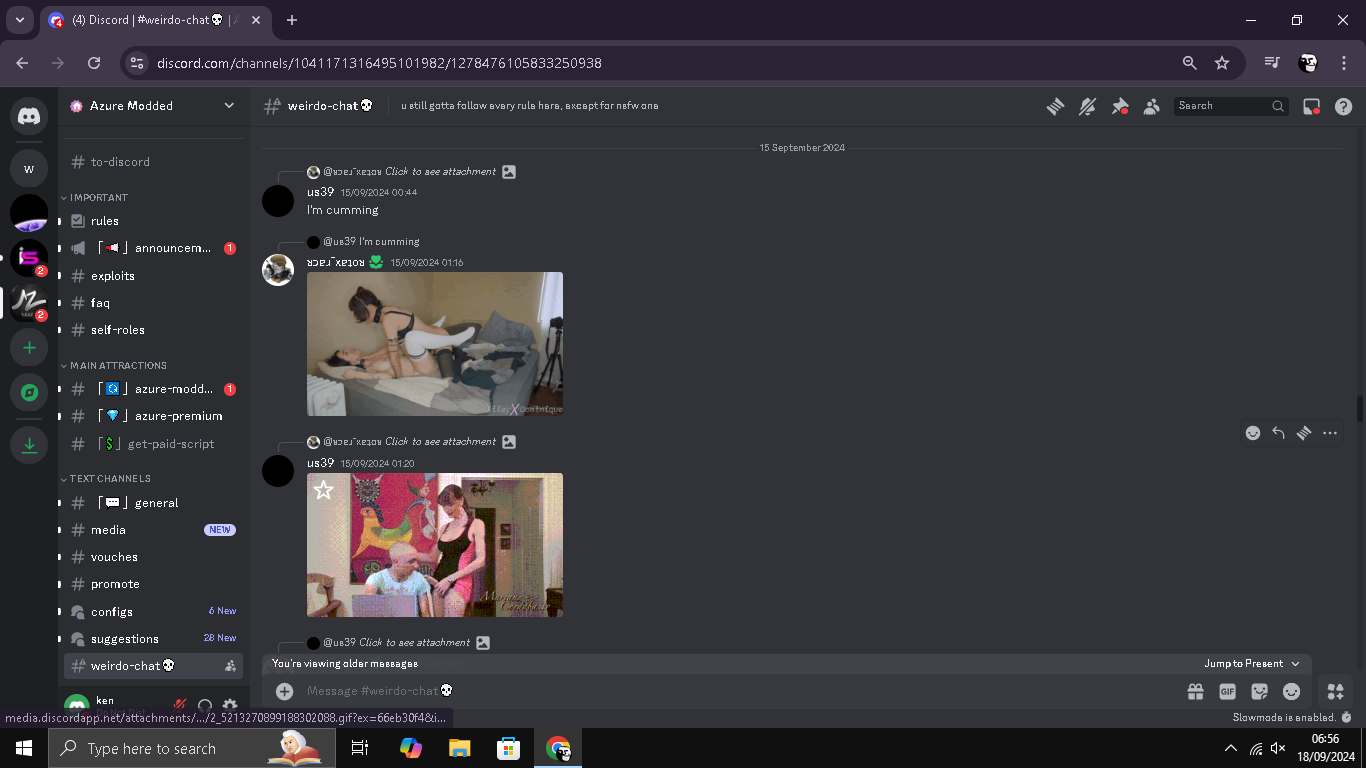Open the apps launcher icon

pos(1335,691)
